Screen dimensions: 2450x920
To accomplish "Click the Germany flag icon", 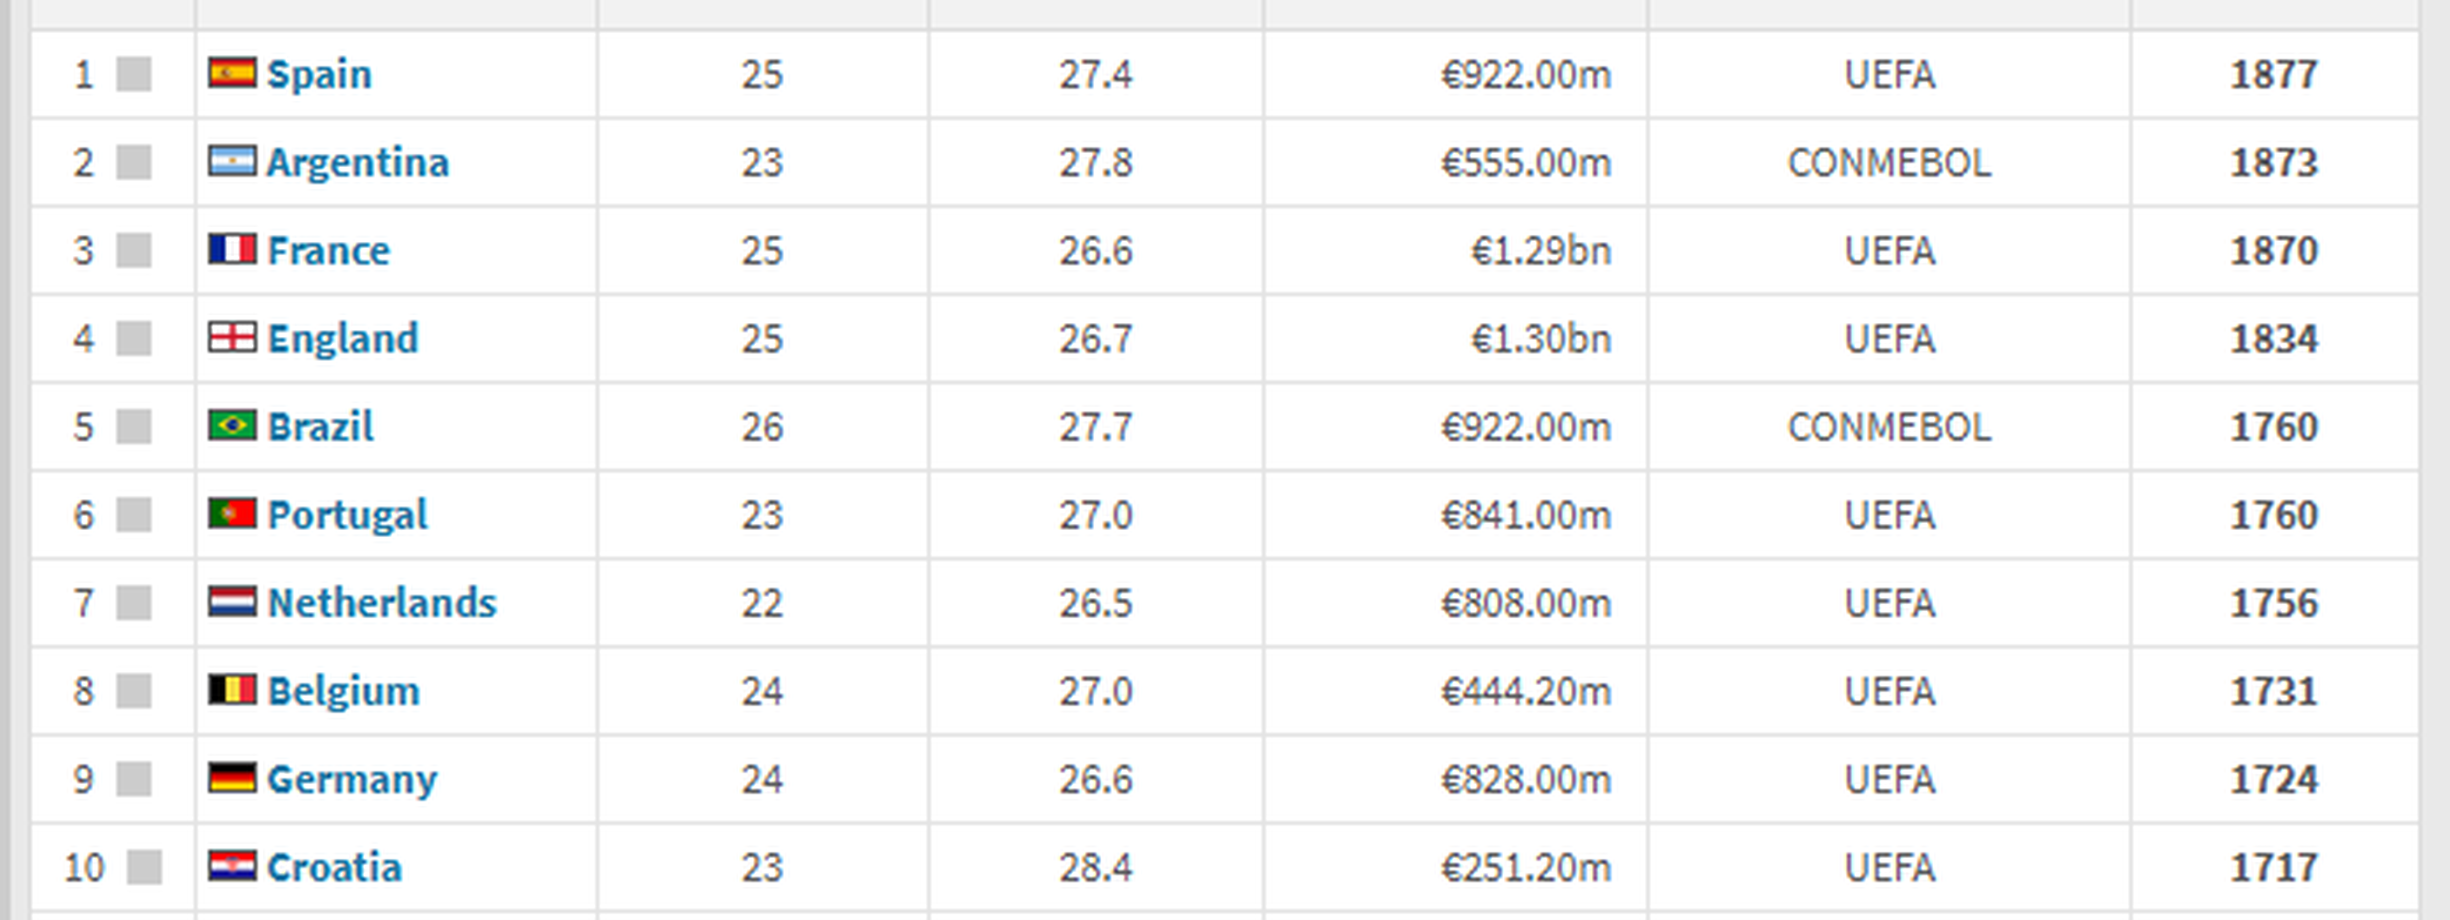I will [x=232, y=778].
